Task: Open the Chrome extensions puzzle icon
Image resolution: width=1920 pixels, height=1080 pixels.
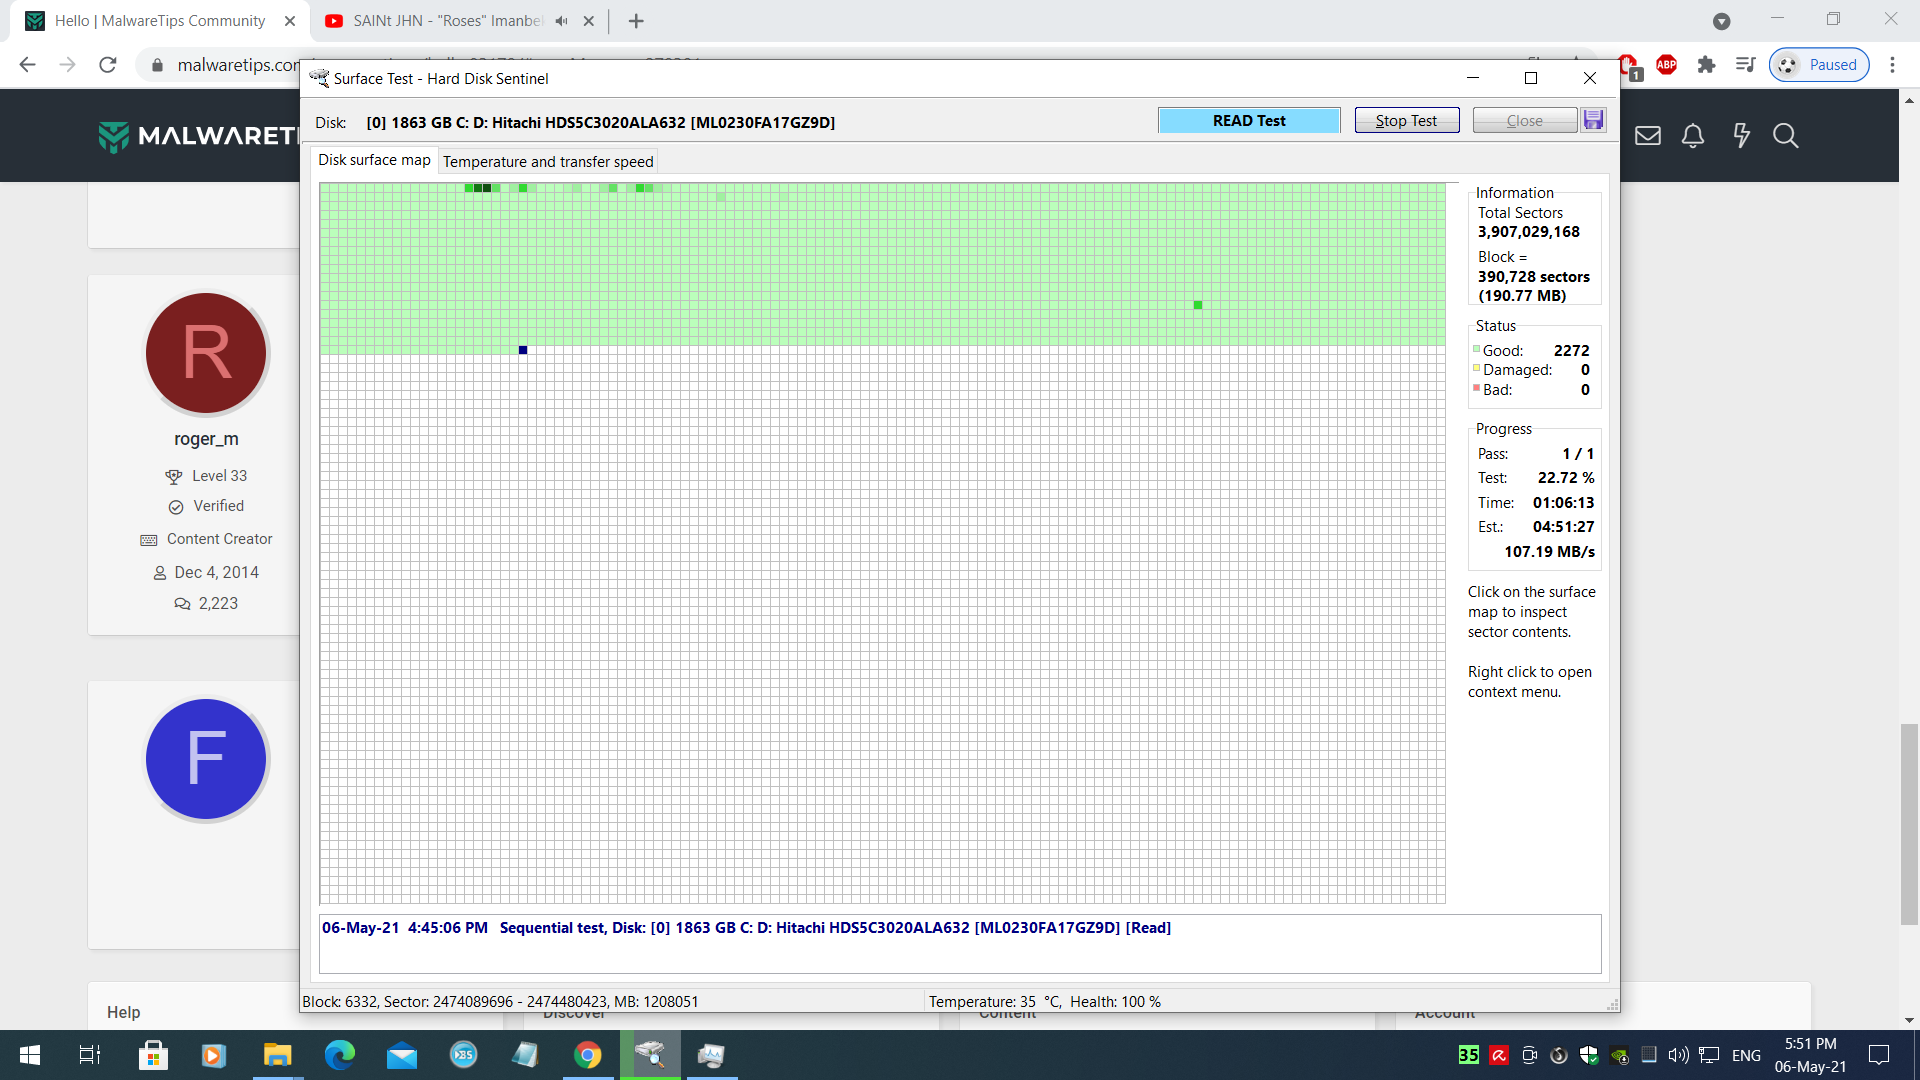Action: click(1706, 65)
